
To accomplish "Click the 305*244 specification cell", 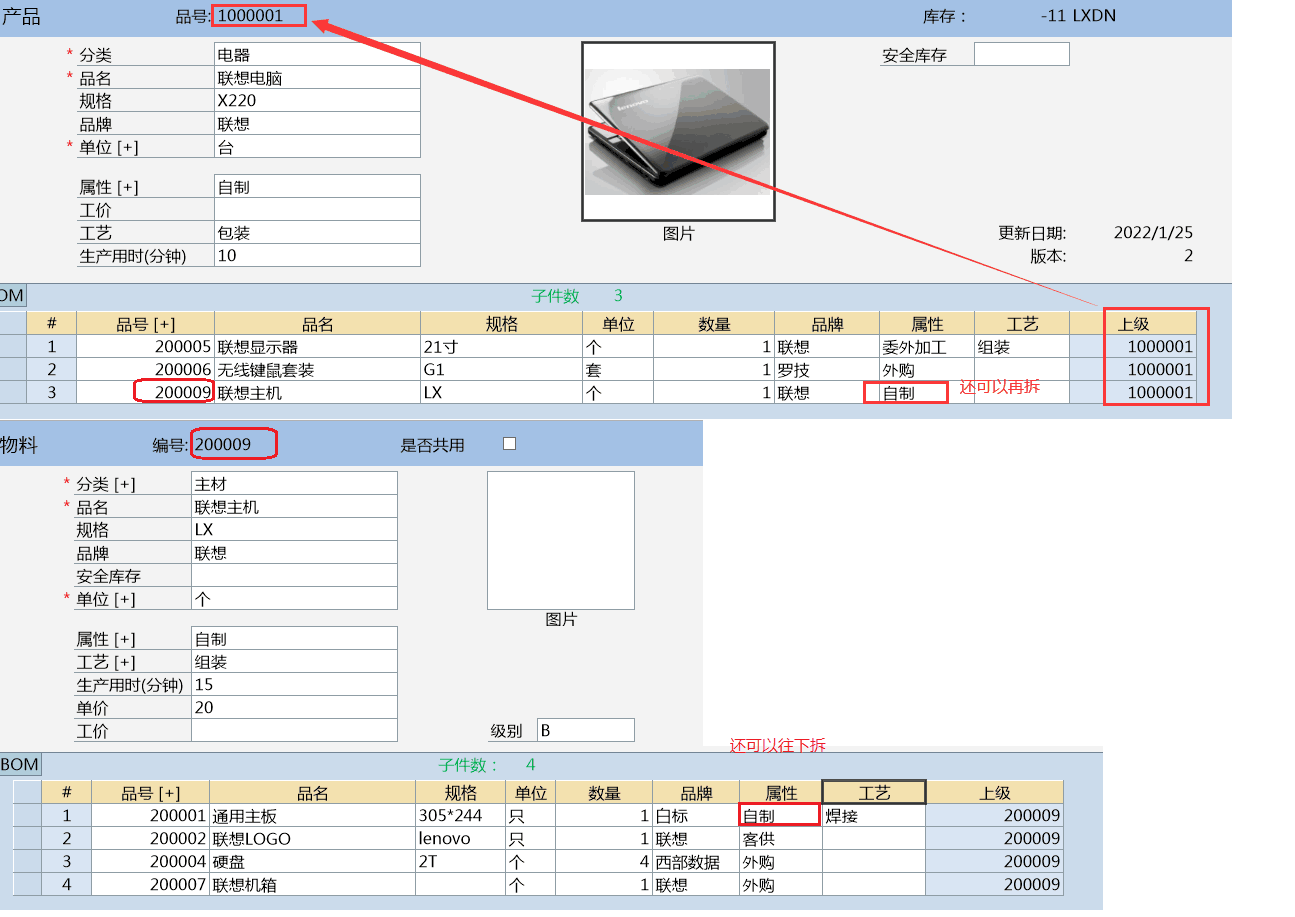I will pos(460,816).
